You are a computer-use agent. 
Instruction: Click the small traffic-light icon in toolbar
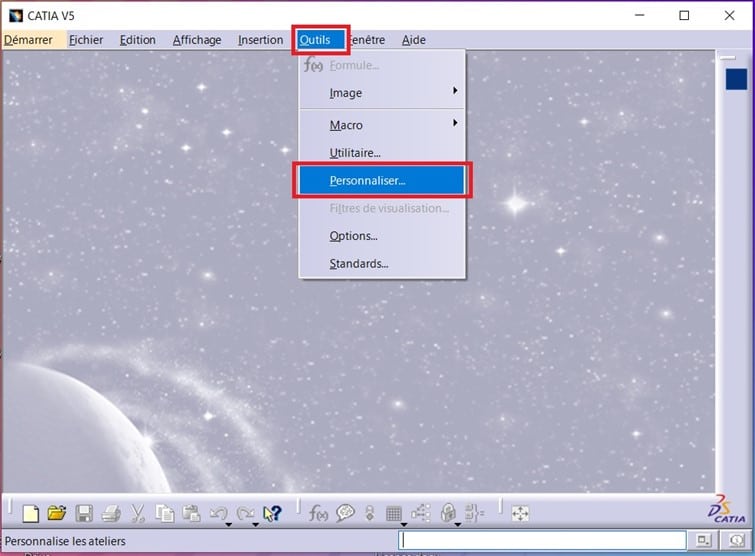click(x=370, y=513)
